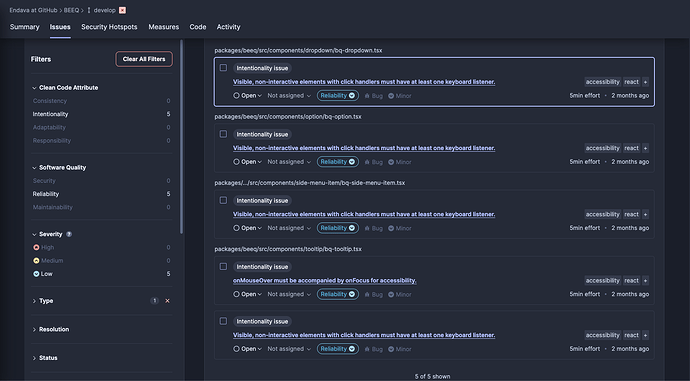690x381 pixels.
Task: Click the Medium severity yellow icon
Action: (x=36, y=261)
